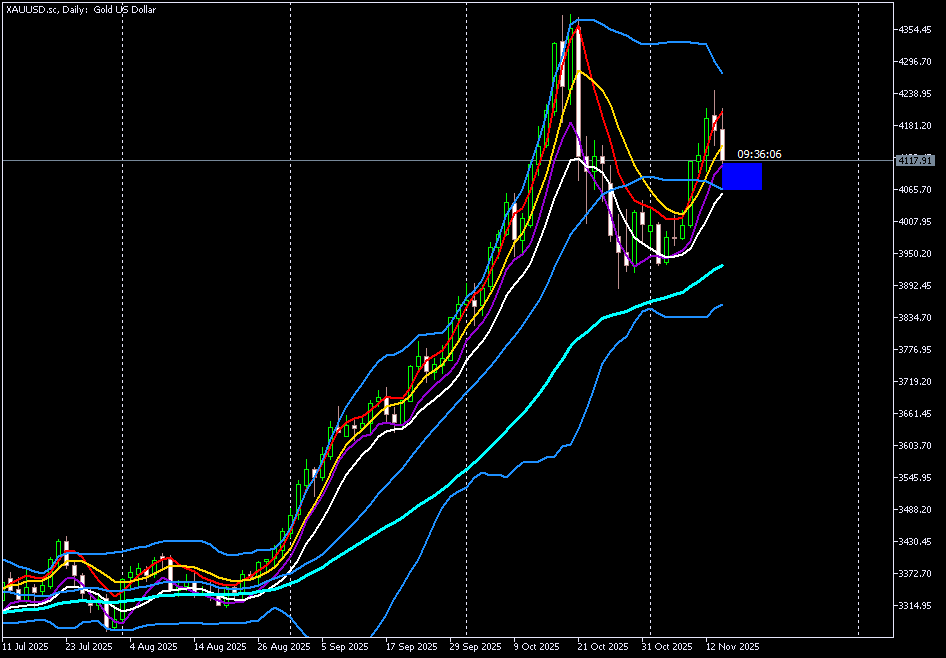
Task: Click the 3834.70 price axis label
Action: click(x=915, y=318)
